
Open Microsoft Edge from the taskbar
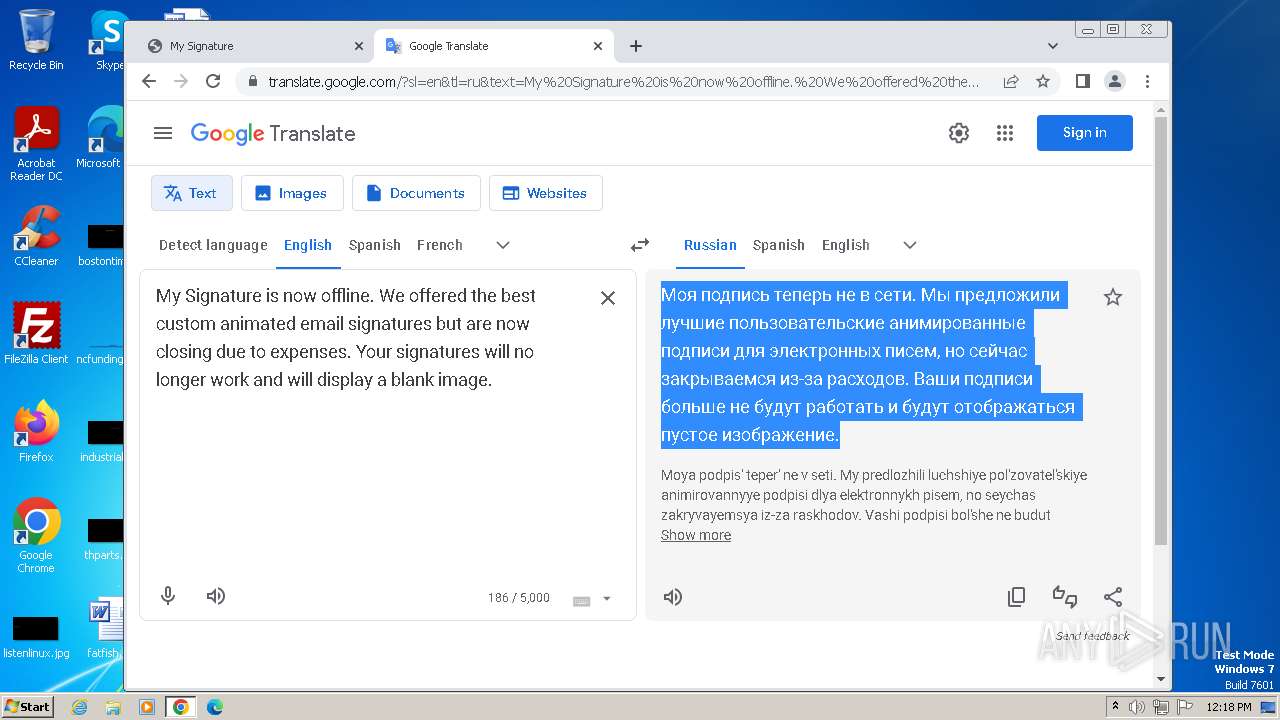tap(215, 707)
